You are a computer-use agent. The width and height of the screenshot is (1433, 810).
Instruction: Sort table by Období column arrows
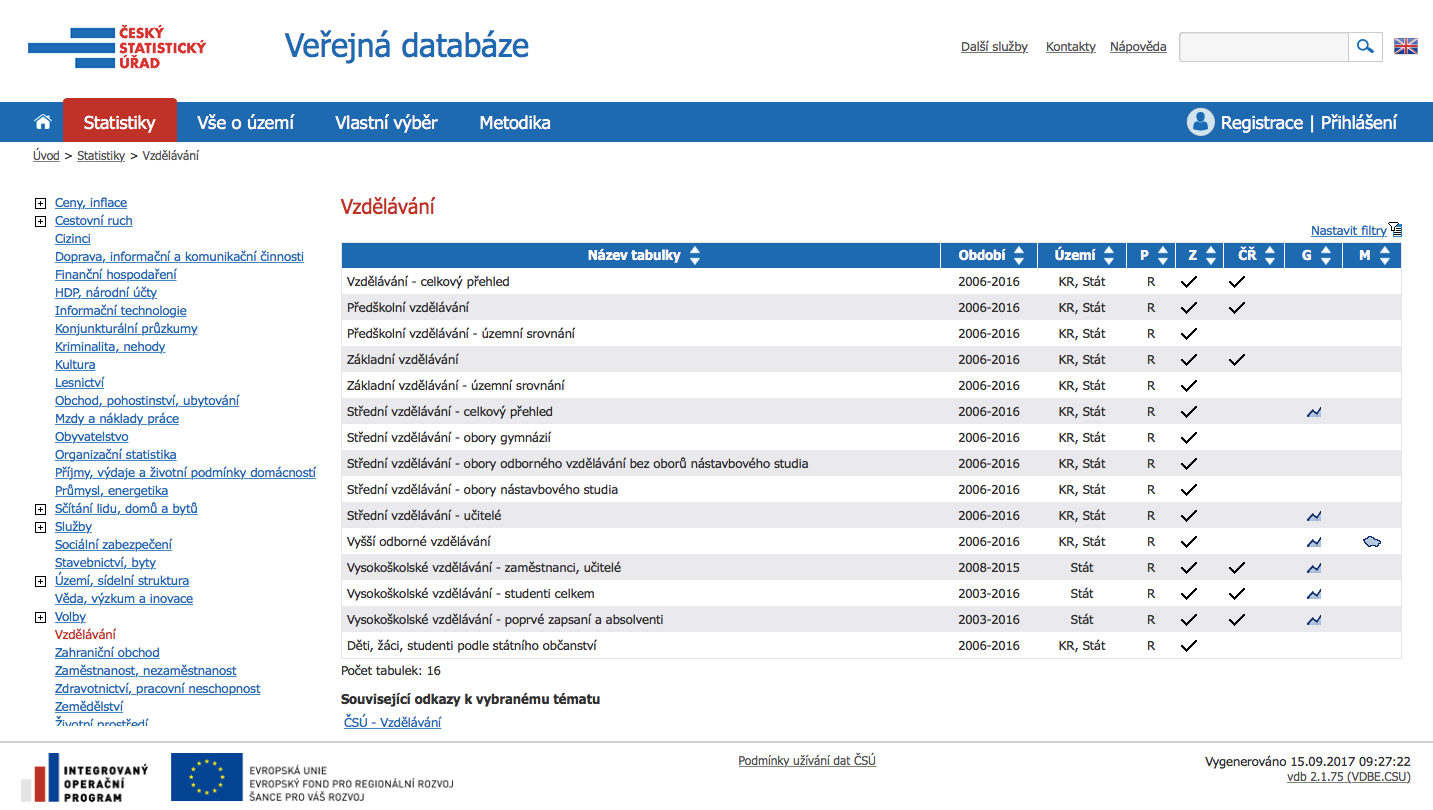[x=1019, y=256]
